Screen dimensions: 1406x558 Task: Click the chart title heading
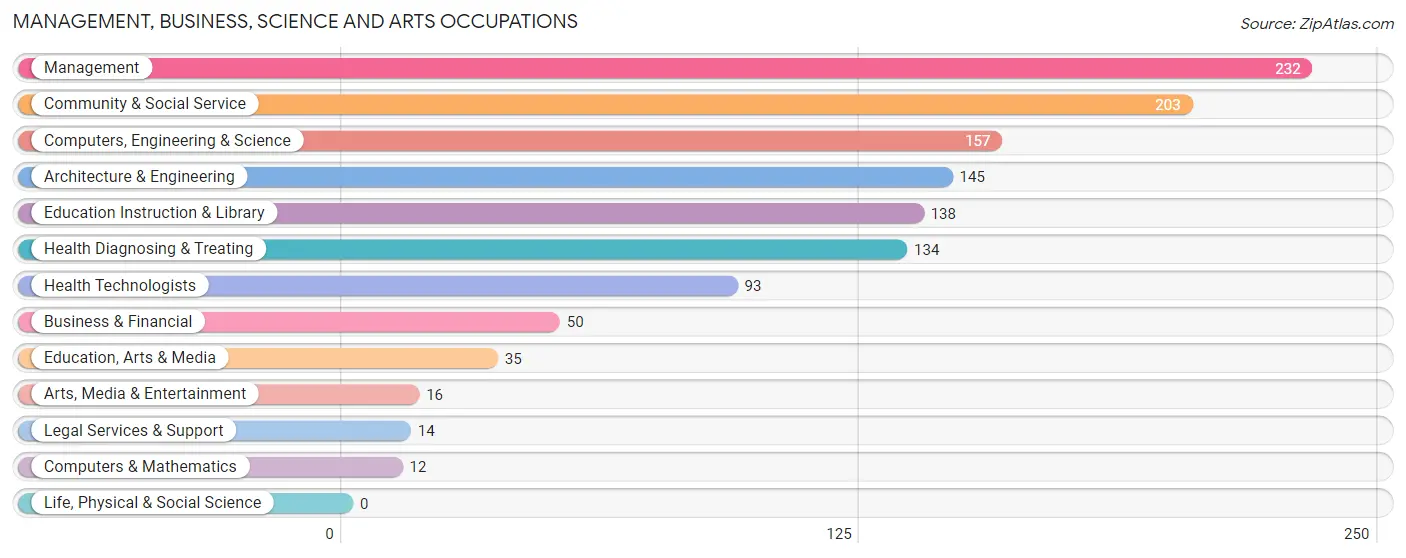tap(295, 21)
